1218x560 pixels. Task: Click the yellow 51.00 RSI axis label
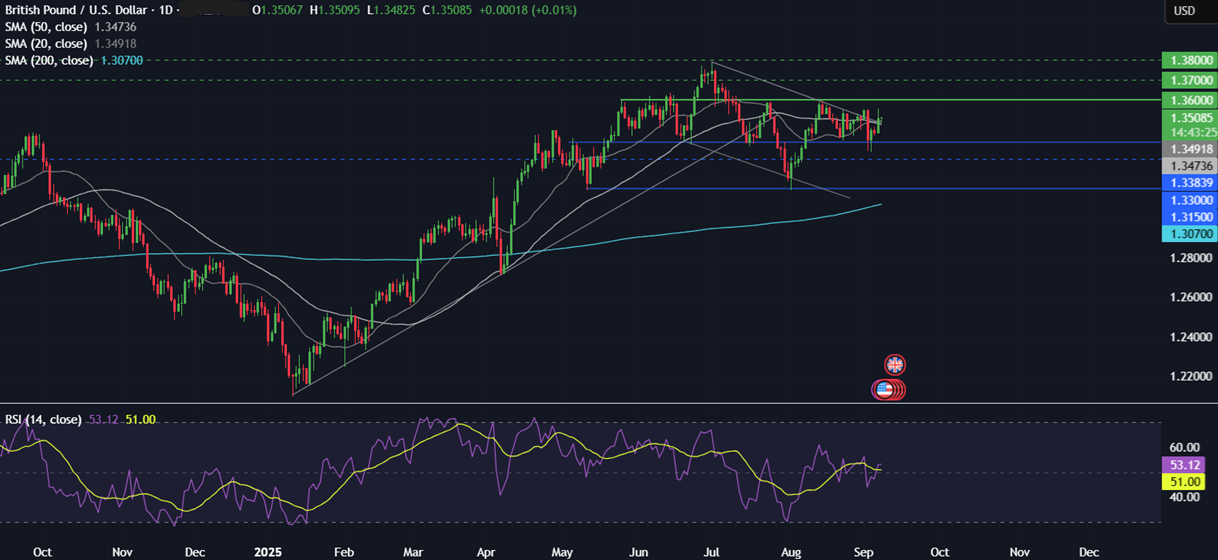coord(1185,481)
